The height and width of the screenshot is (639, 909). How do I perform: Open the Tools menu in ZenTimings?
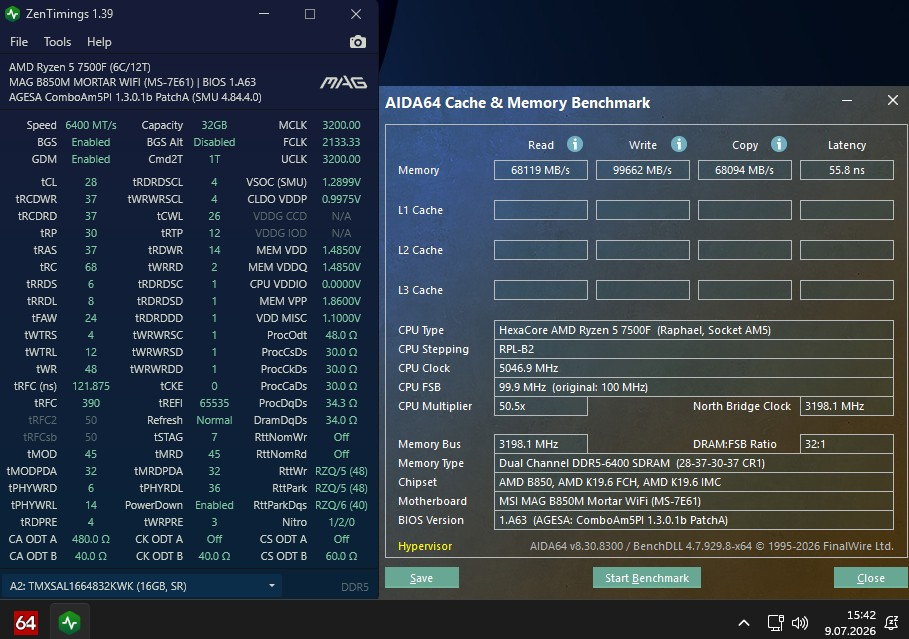57,42
